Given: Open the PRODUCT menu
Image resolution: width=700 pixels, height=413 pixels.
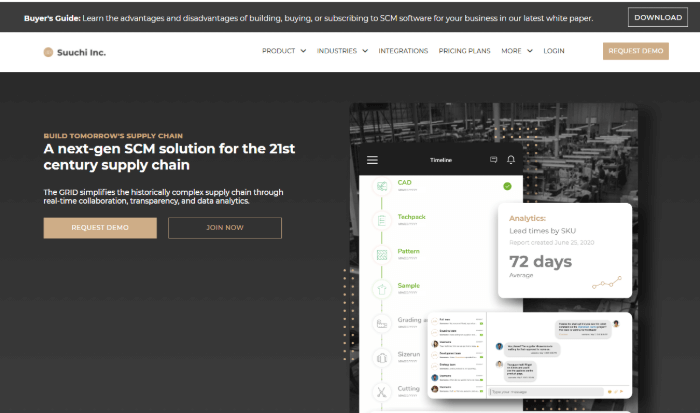Looking at the screenshot, I should click(x=279, y=51).
